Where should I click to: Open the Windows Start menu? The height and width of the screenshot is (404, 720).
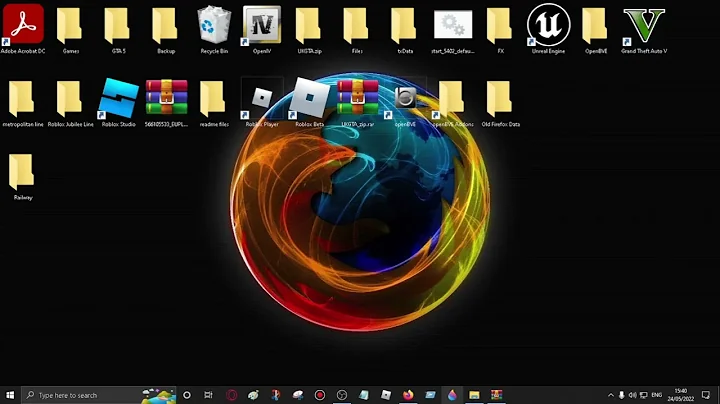coord(10,395)
